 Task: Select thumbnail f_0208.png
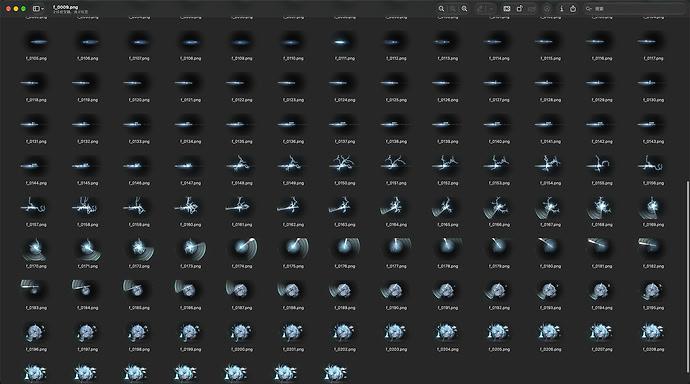(653, 333)
